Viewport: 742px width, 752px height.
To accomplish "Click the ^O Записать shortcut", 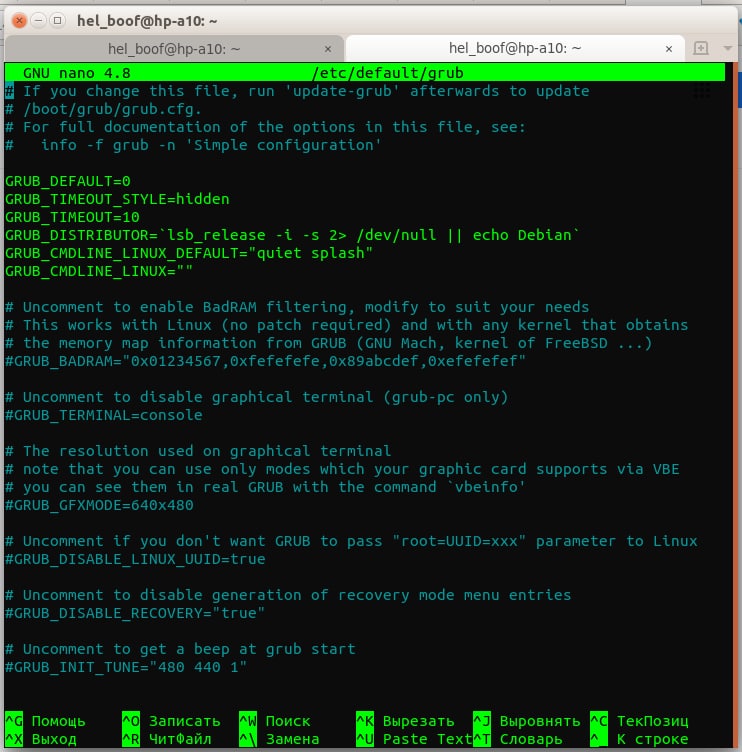I will [171, 721].
